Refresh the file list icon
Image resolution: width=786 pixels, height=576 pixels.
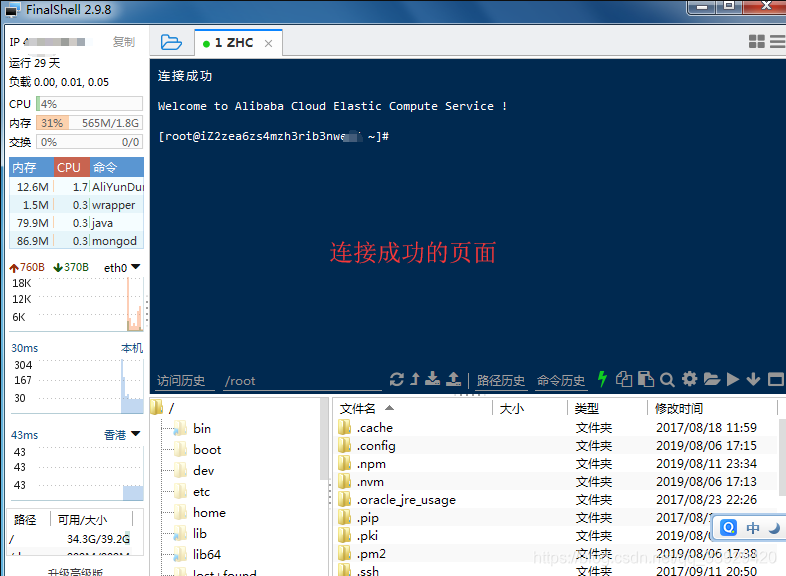point(397,379)
